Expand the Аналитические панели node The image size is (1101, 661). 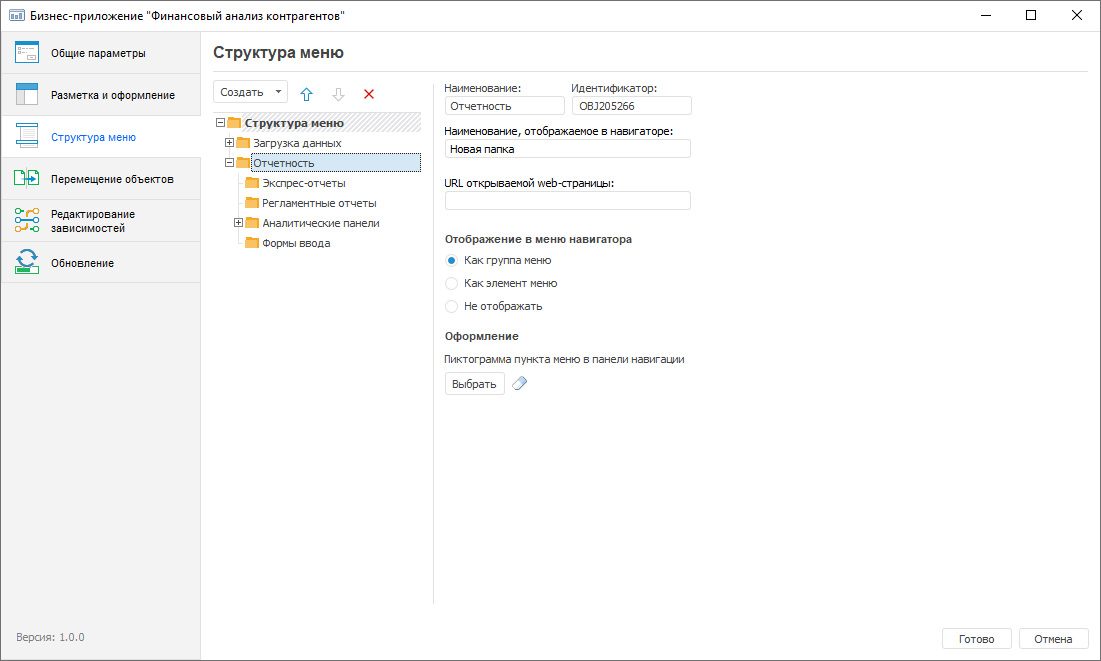pos(238,223)
